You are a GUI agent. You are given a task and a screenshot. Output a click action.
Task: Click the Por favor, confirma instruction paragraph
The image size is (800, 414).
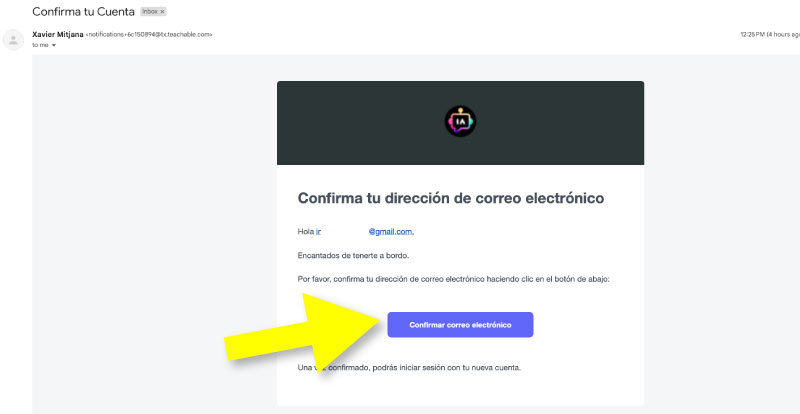pyautogui.click(x=454, y=280)
